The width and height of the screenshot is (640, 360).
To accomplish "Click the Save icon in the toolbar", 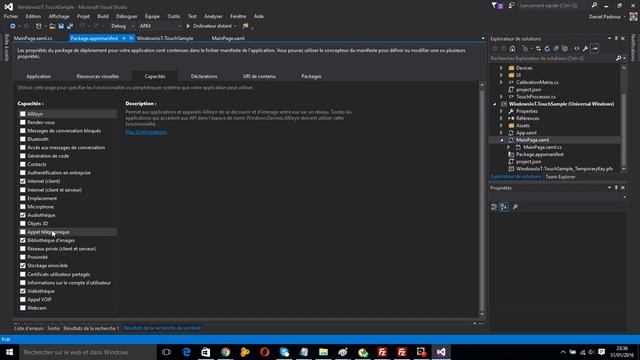I will [x=61, y=26].
